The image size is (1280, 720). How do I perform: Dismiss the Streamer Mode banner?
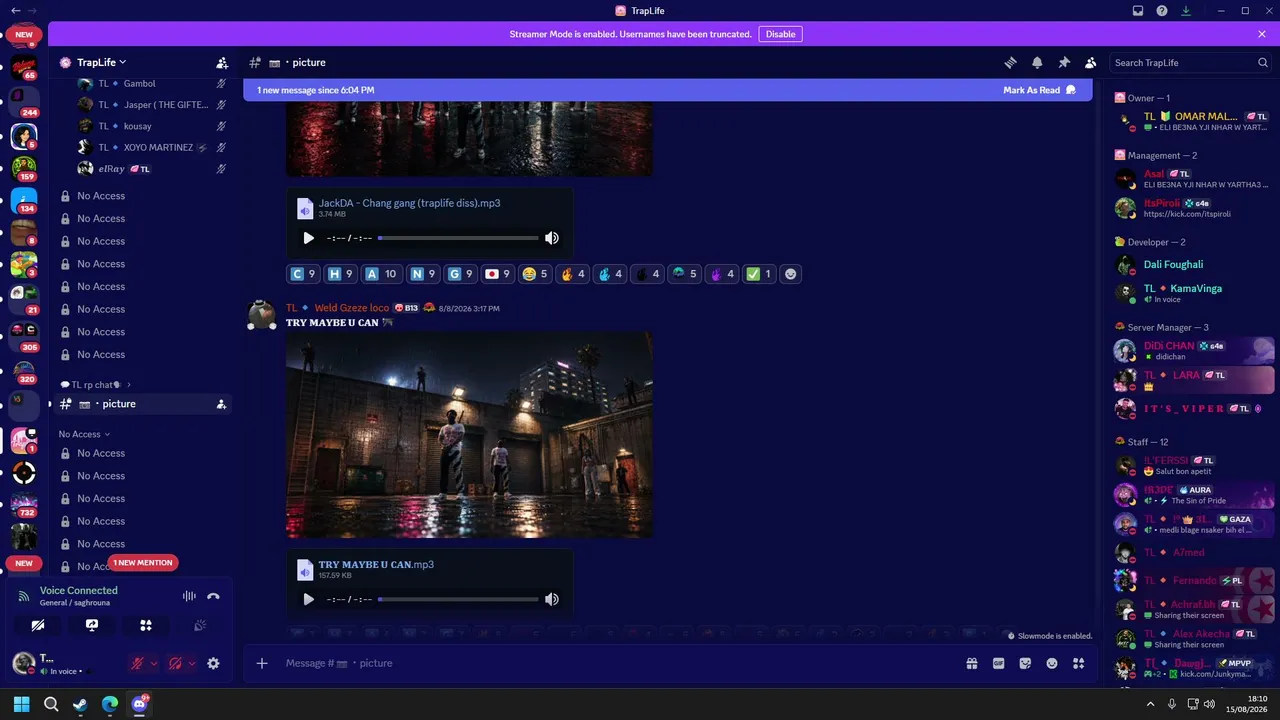1262,34
